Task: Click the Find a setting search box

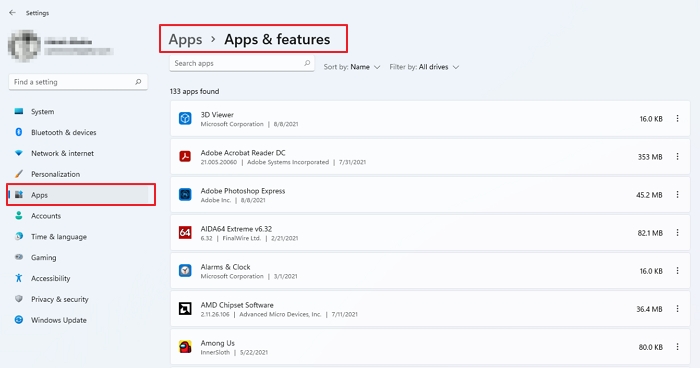Action: pos(78,82)
